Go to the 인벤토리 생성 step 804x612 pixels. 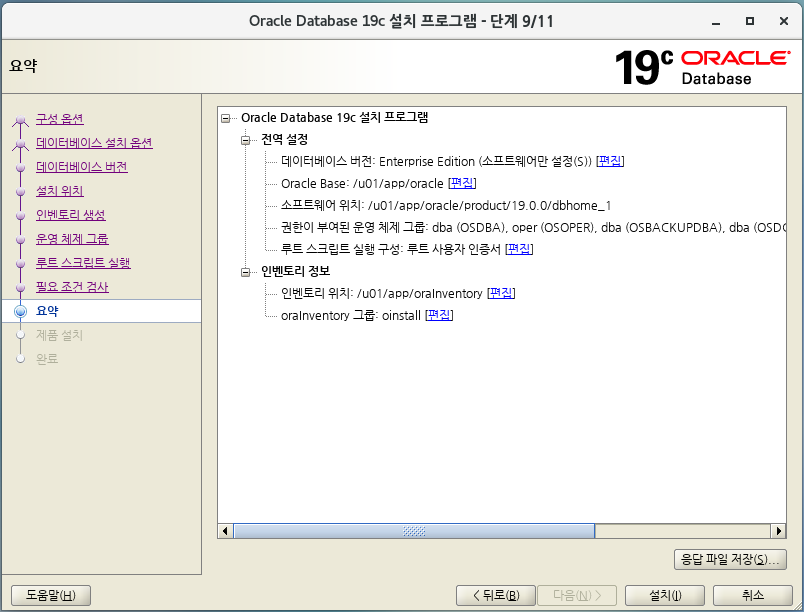pos(71,215)
